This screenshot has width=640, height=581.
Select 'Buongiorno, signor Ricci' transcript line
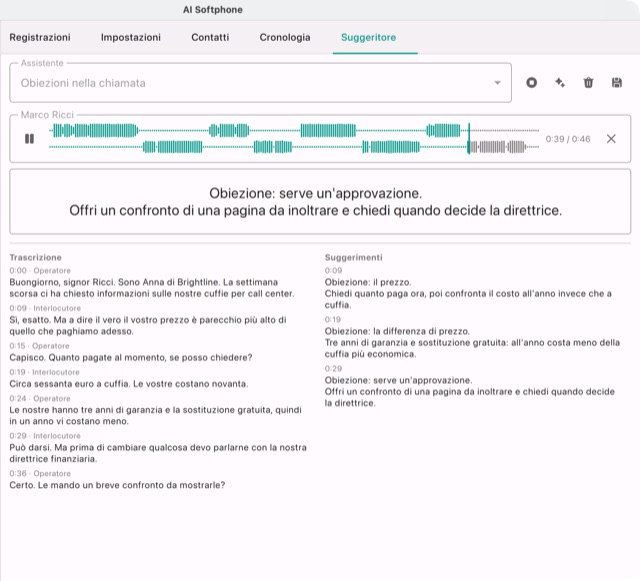tap(152, 288)
